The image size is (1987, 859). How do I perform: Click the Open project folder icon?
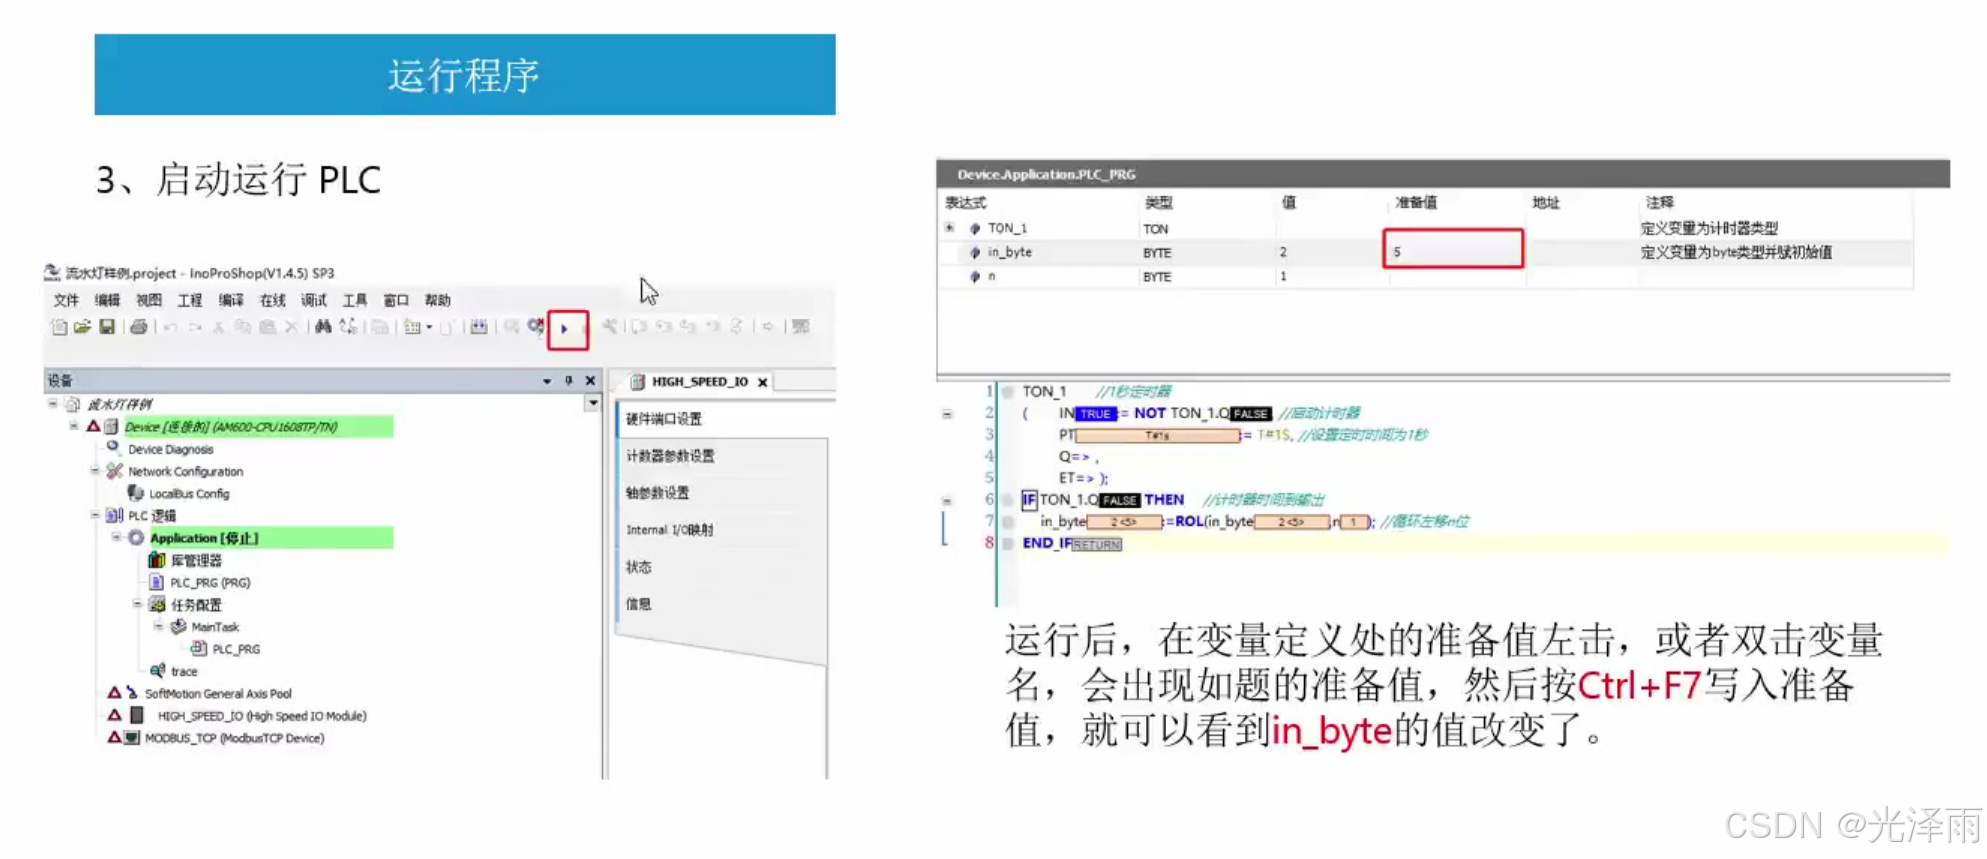click(82, 327)
